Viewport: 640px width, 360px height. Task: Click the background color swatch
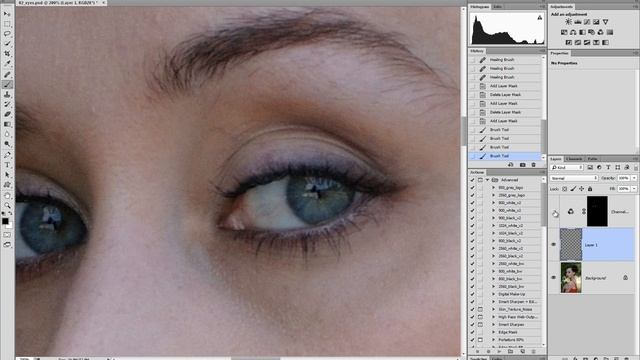pyautogui.click(x=10, y=225)
